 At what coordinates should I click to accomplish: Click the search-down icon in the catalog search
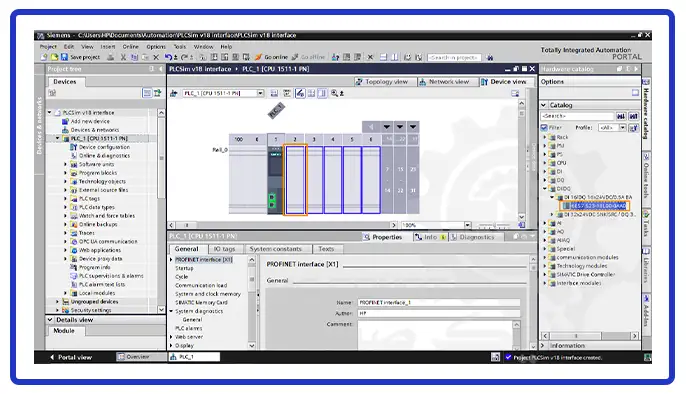(621, 116)
